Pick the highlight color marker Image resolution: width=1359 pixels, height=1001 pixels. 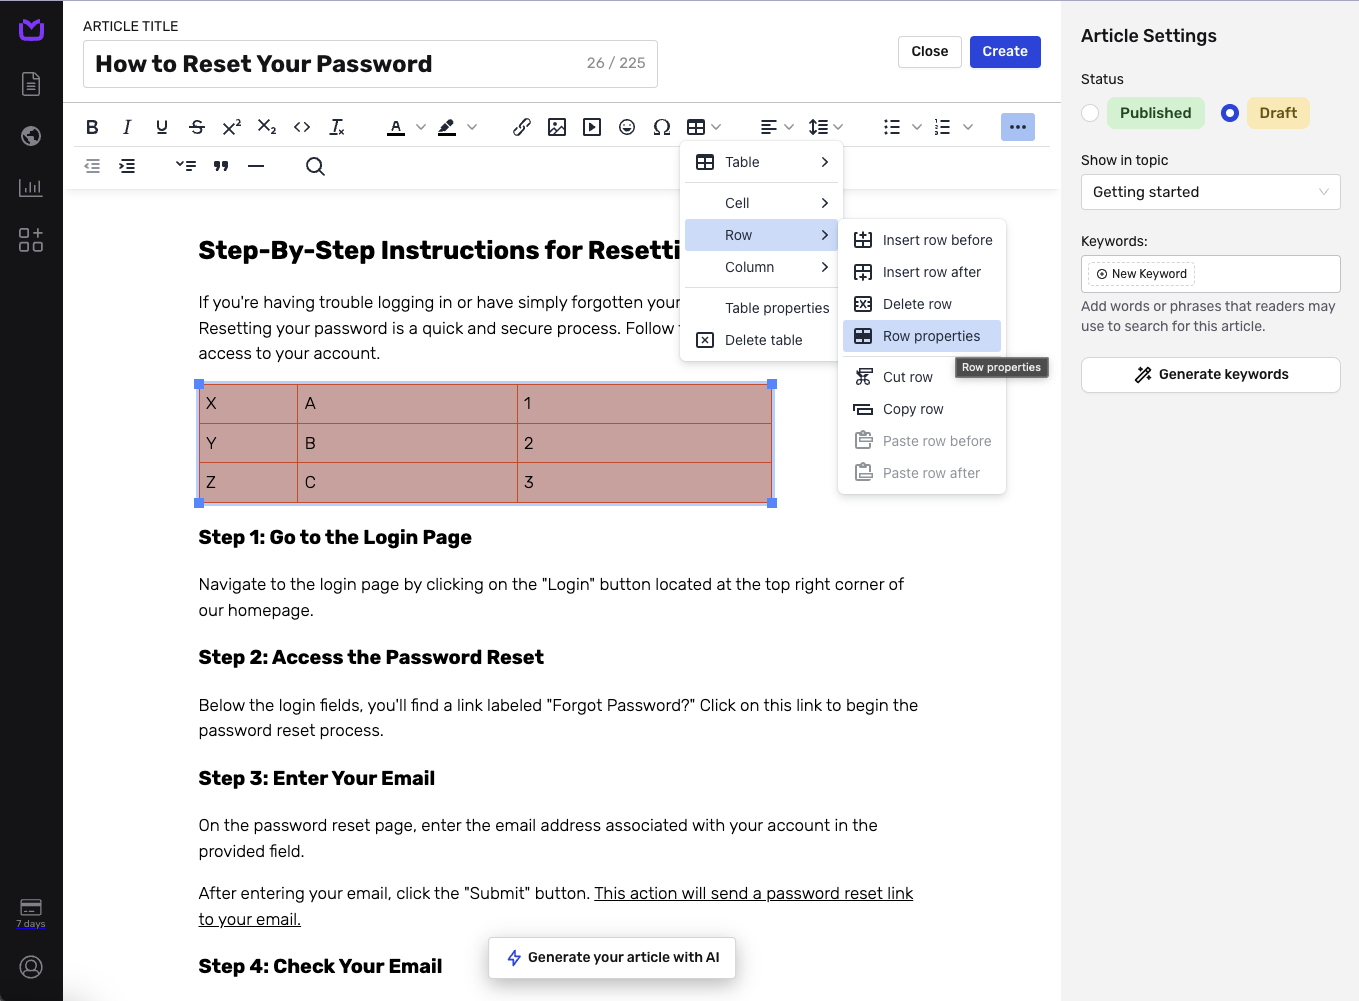click(447, 127)
